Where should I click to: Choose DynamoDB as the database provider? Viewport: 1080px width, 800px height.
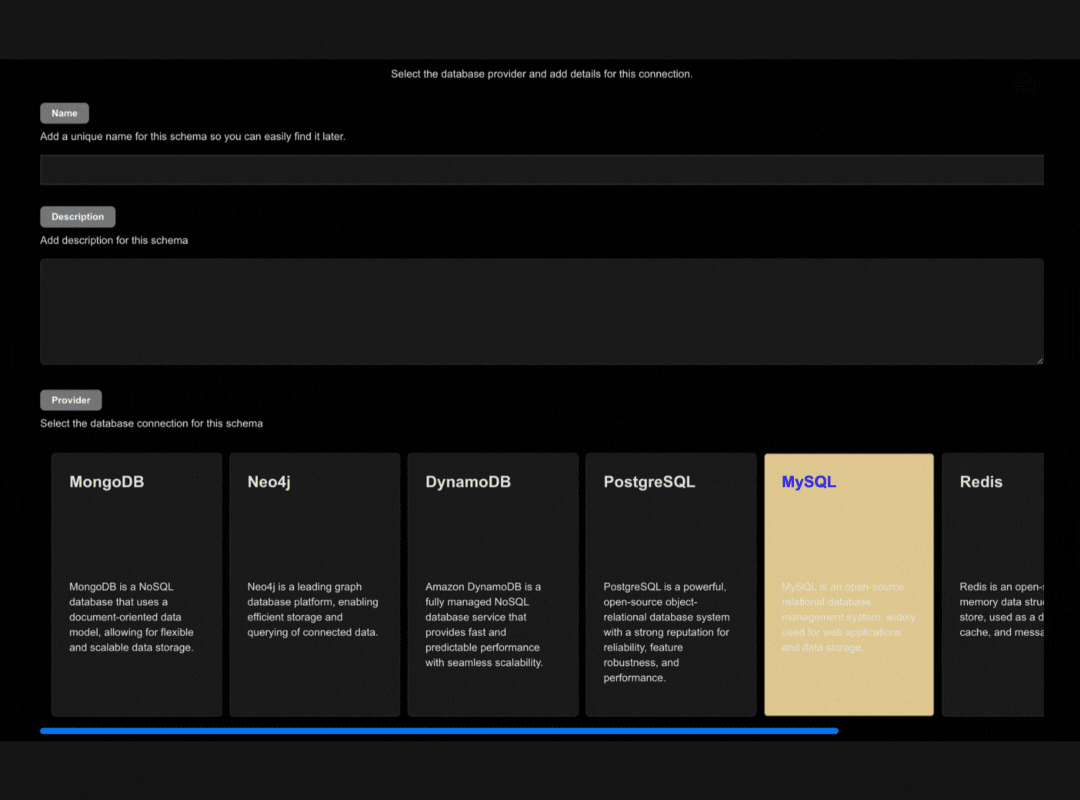[x=492, y=583]
